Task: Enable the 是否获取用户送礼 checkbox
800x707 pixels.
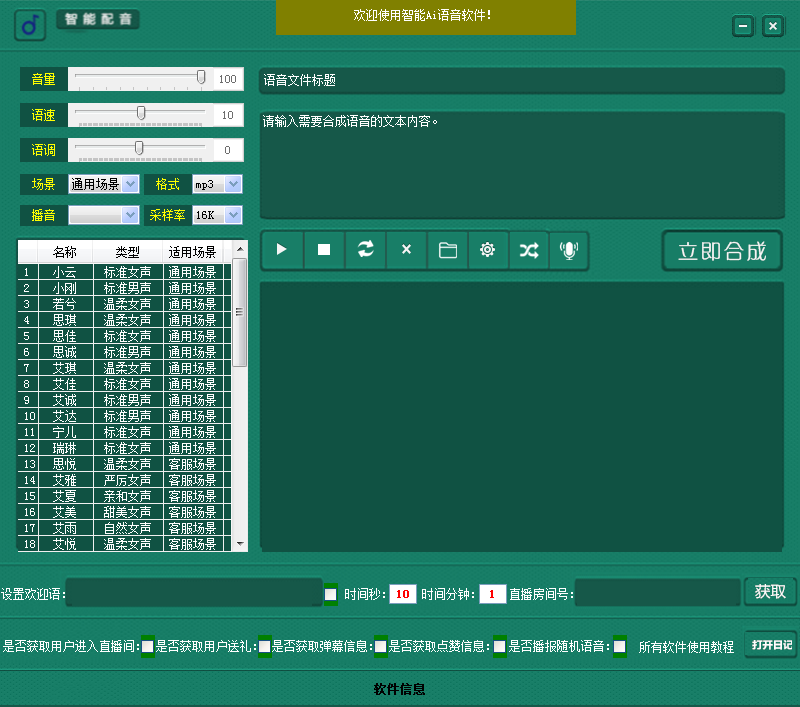Action: point(265,647)
